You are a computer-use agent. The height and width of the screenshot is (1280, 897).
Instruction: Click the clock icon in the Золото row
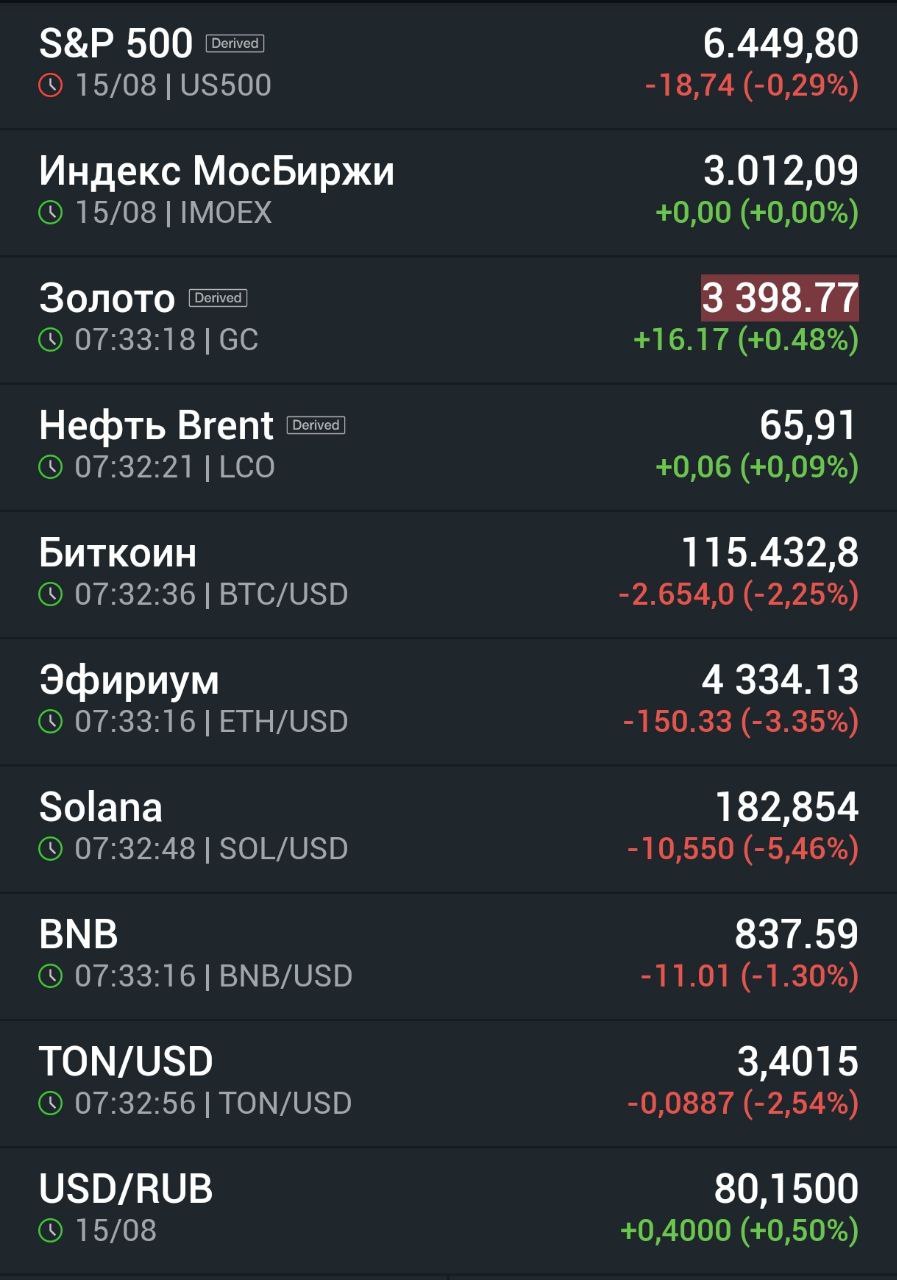pos(50,340)
